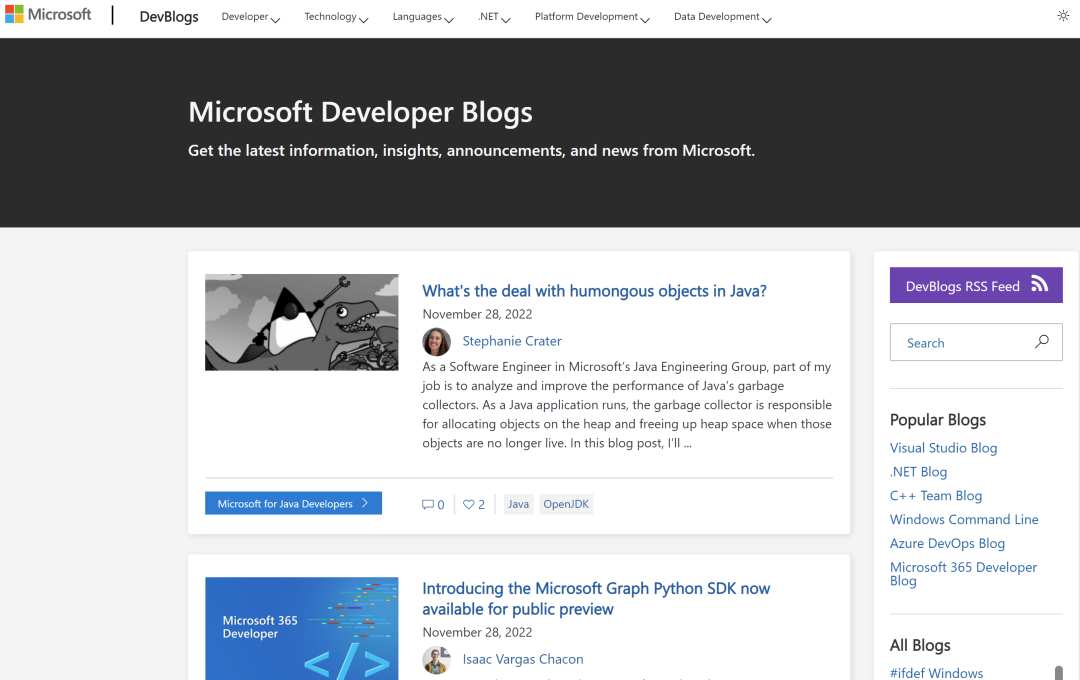Screen dimensions: 1080x680
Task: Open the #ifdef Windows blog link
Action: [x=936, y=673]
